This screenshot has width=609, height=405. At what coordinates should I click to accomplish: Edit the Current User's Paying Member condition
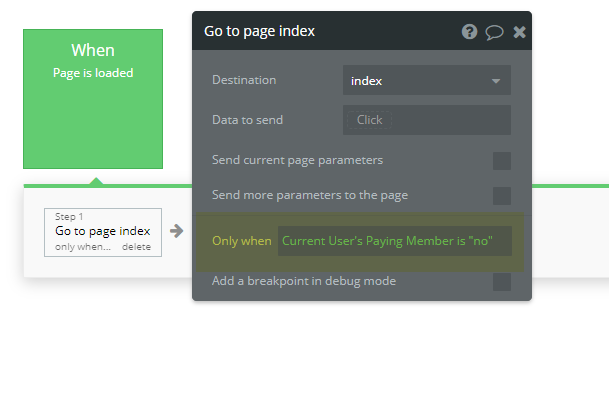395,241
